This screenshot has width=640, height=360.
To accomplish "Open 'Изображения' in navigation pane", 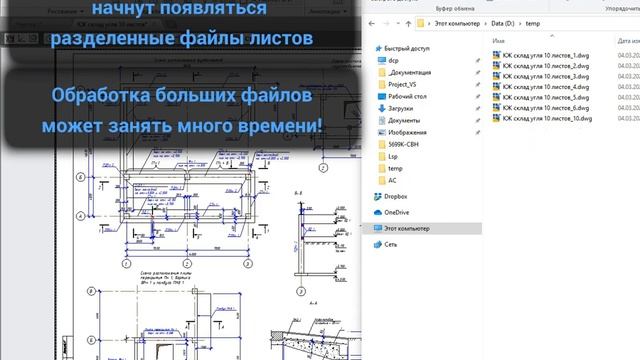I will coord(407,133).
